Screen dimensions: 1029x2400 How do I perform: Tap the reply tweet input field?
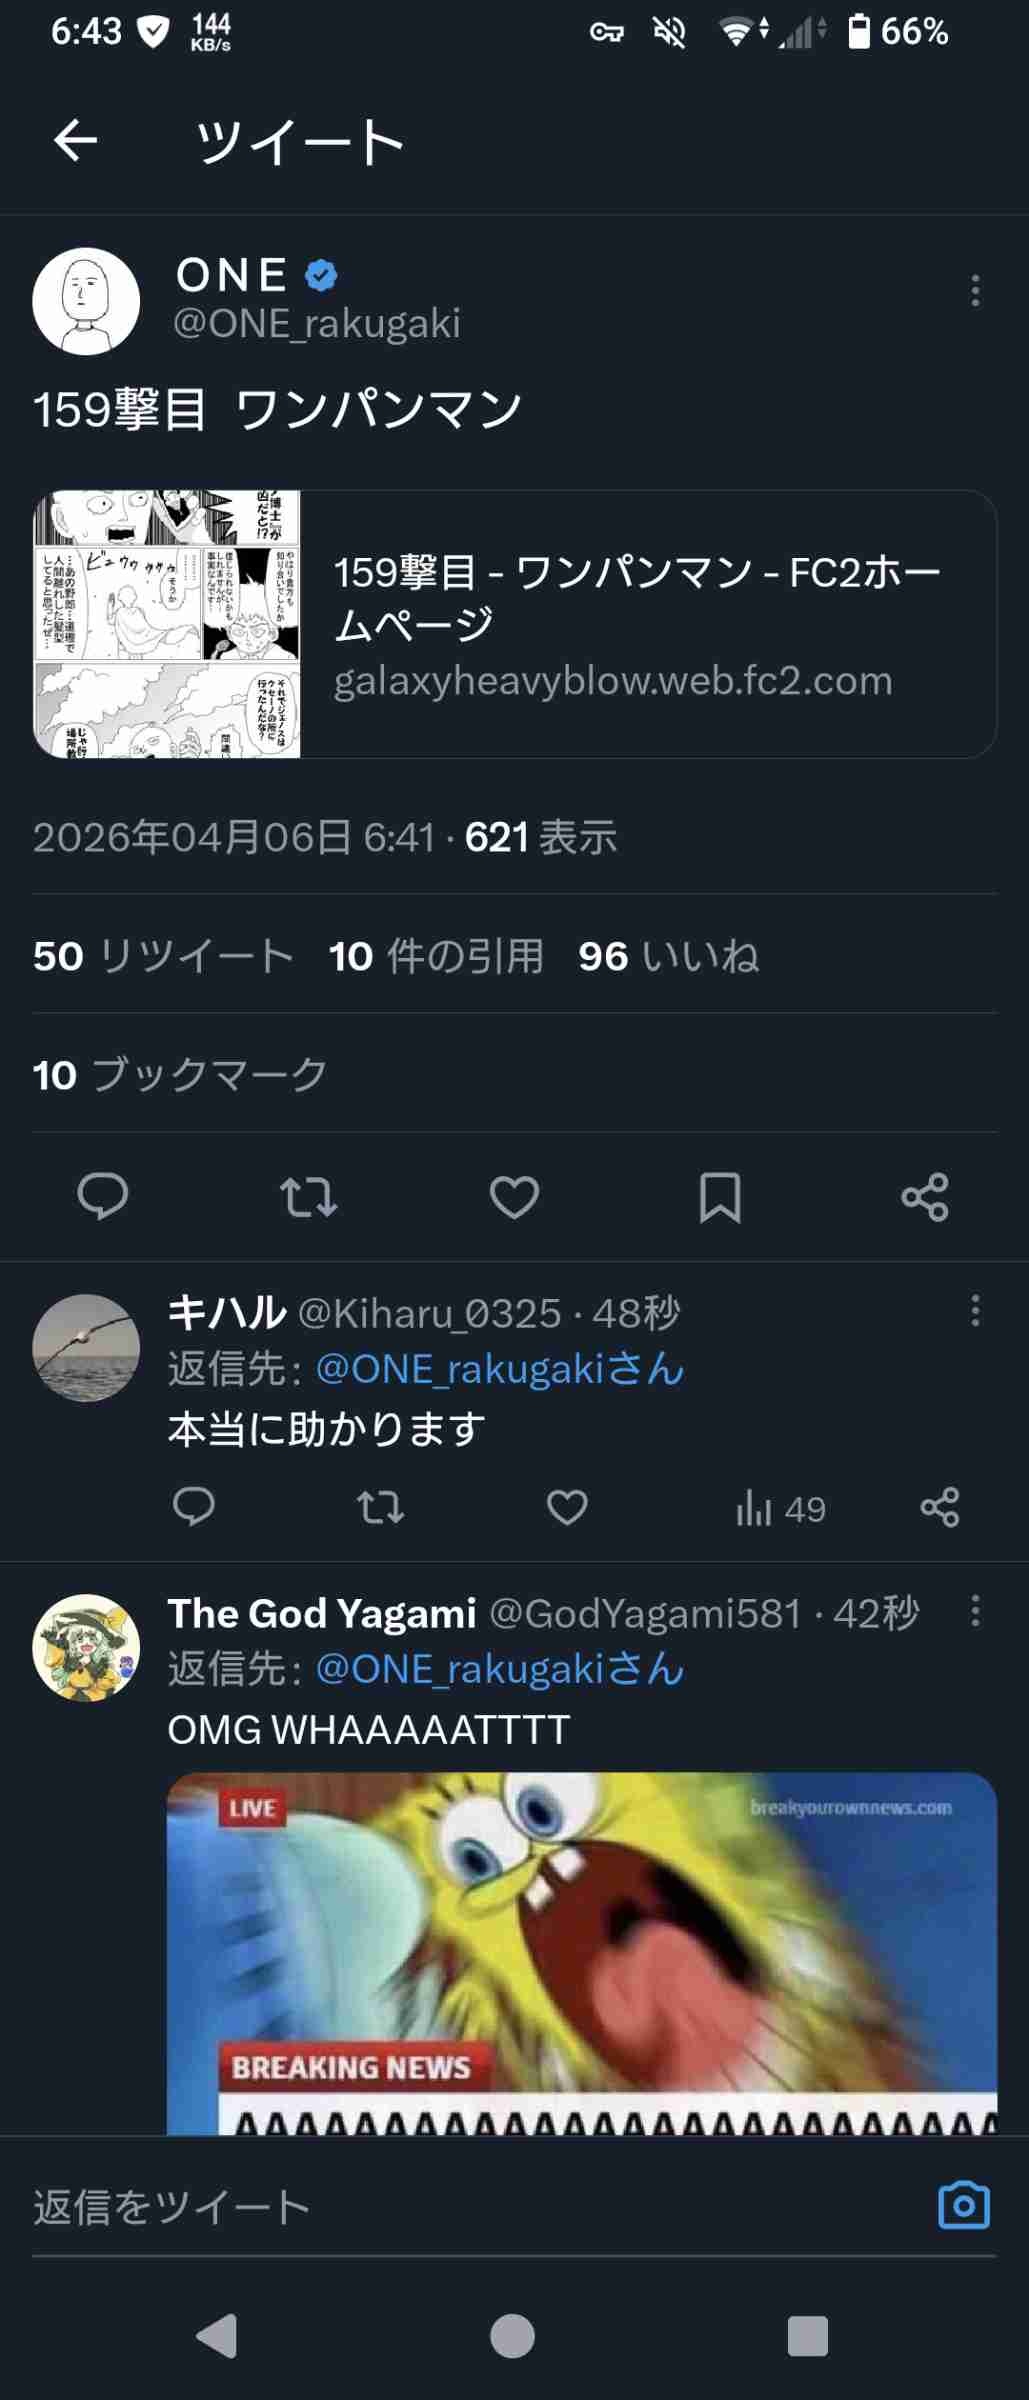pyautogui.click(x=450, y=2207)
